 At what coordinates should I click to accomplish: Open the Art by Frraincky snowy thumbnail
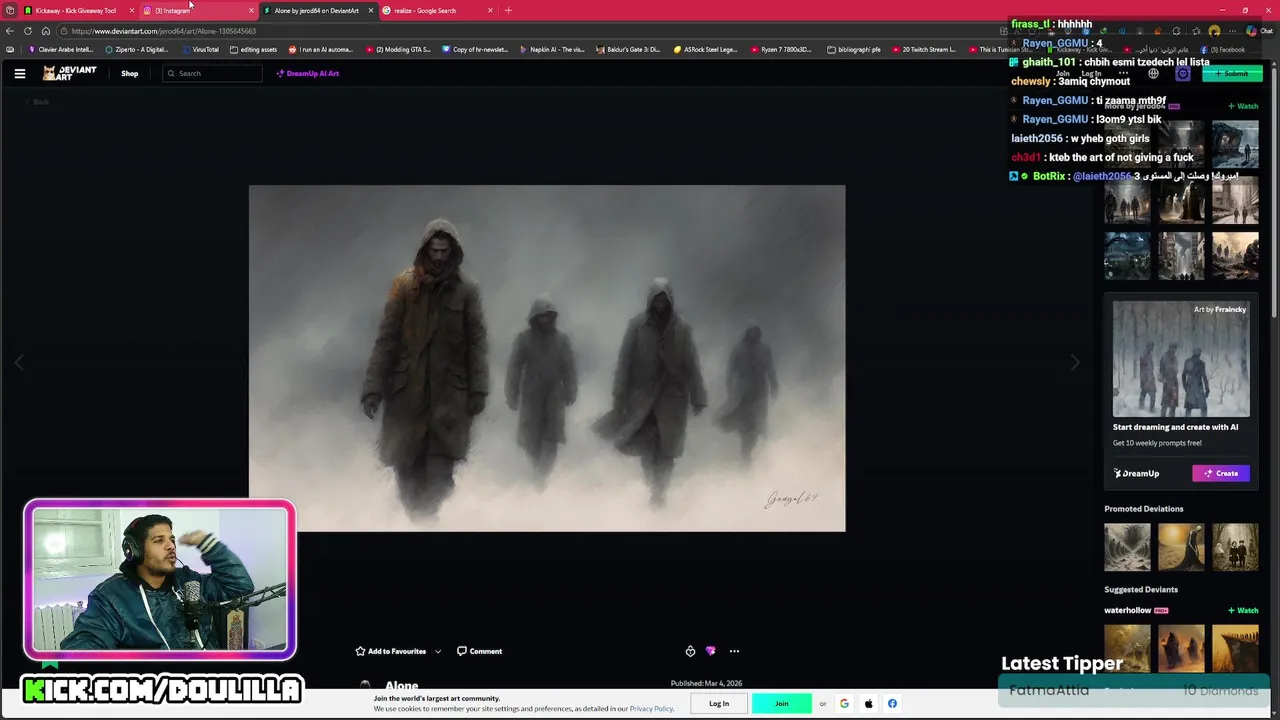[x=1181, y=359]
